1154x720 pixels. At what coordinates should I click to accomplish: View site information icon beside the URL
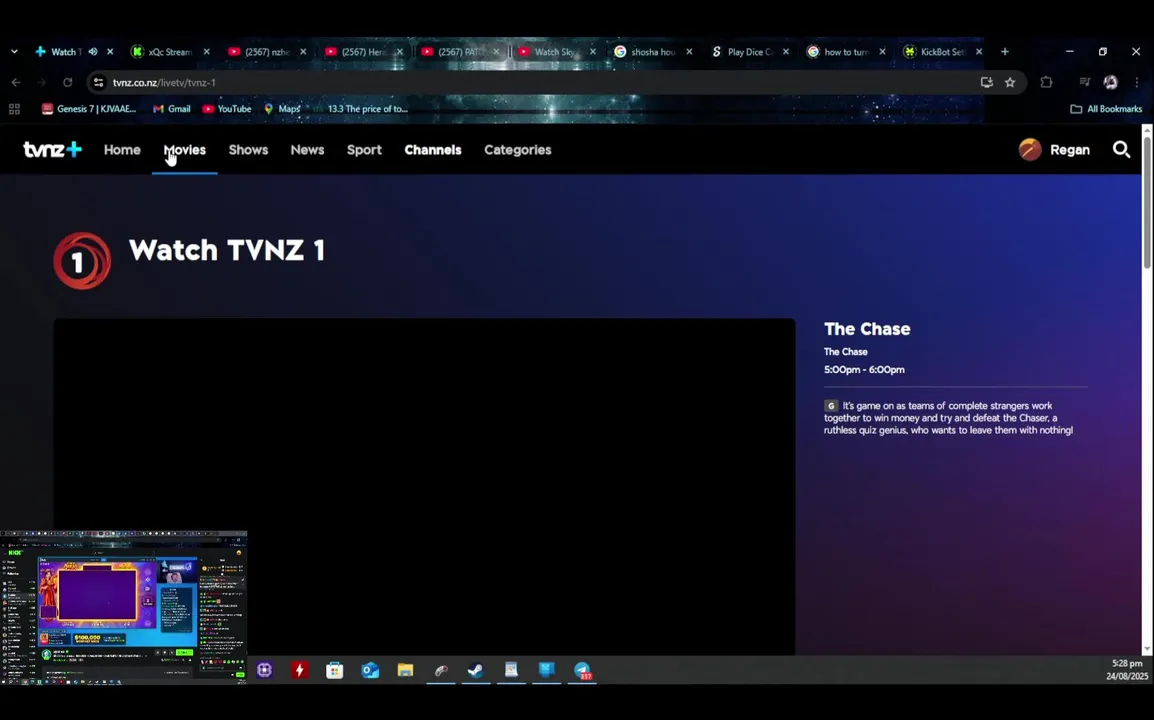point(99,82)
